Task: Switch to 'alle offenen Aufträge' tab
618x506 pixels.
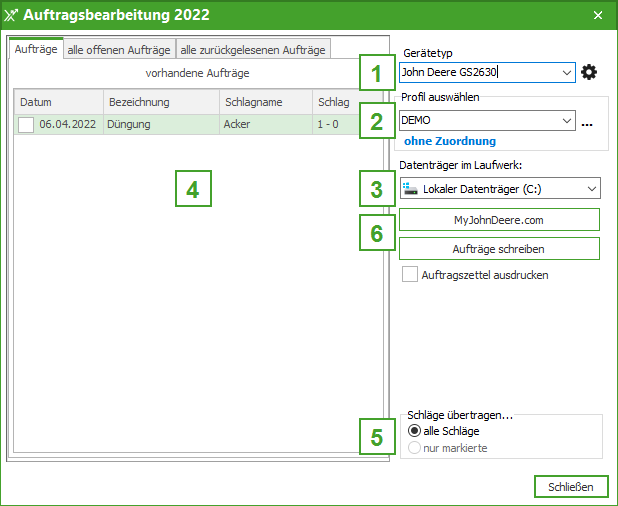Action: 119,50
